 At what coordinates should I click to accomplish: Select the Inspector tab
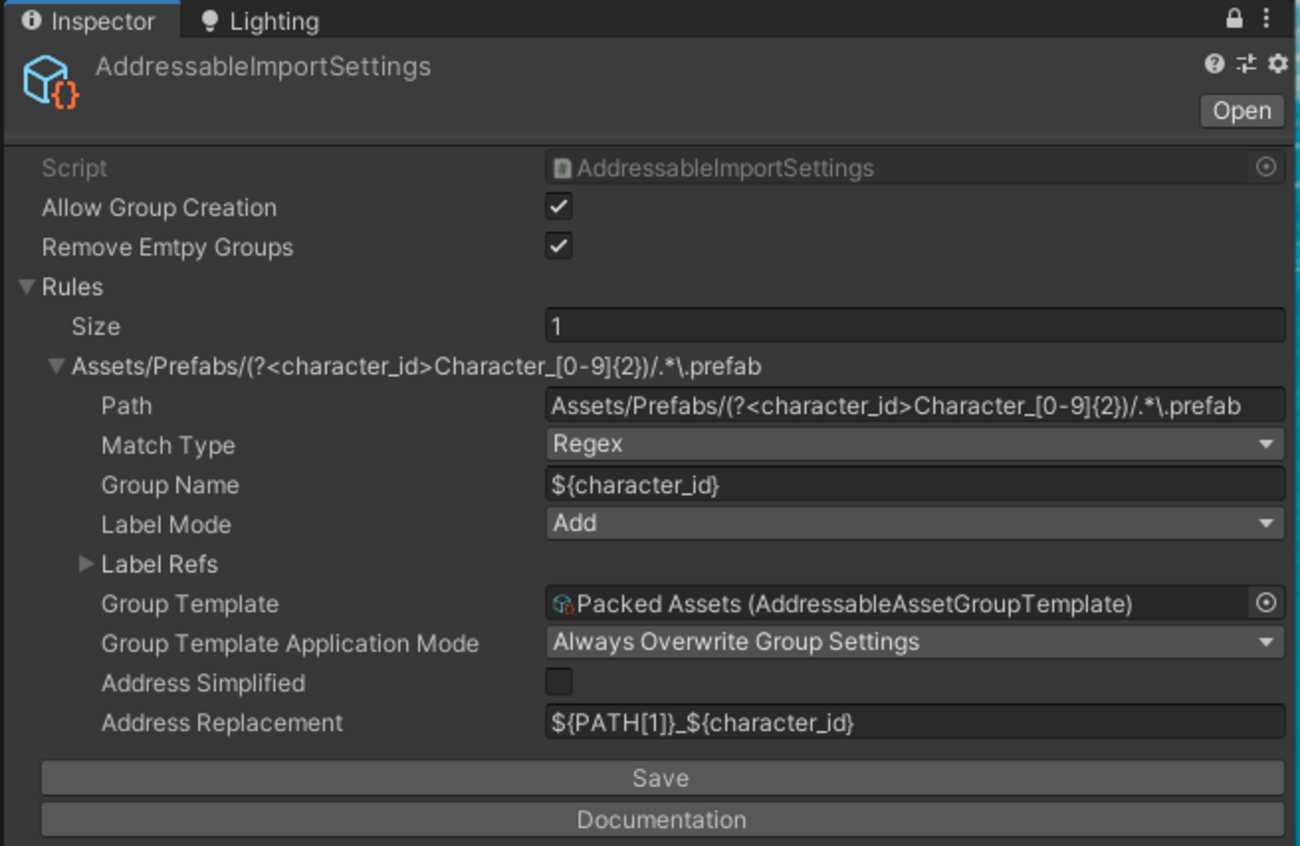pos(93,19)
